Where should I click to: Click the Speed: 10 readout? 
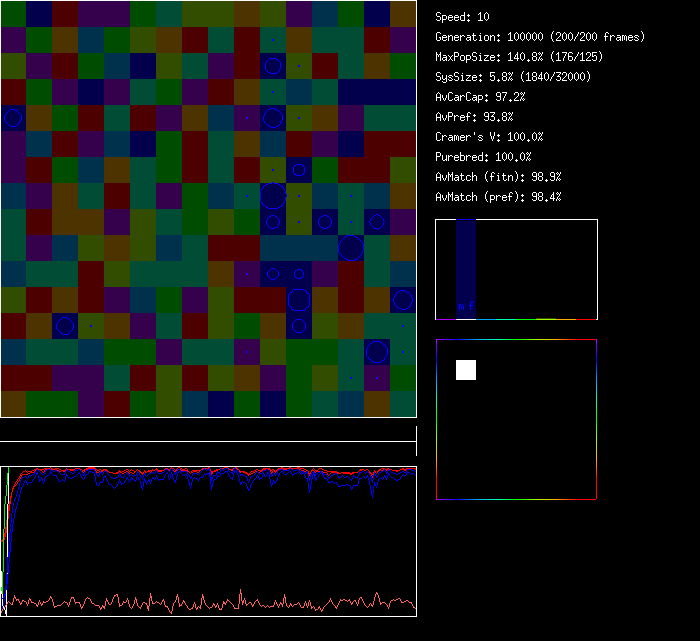[x=462, y=17]
